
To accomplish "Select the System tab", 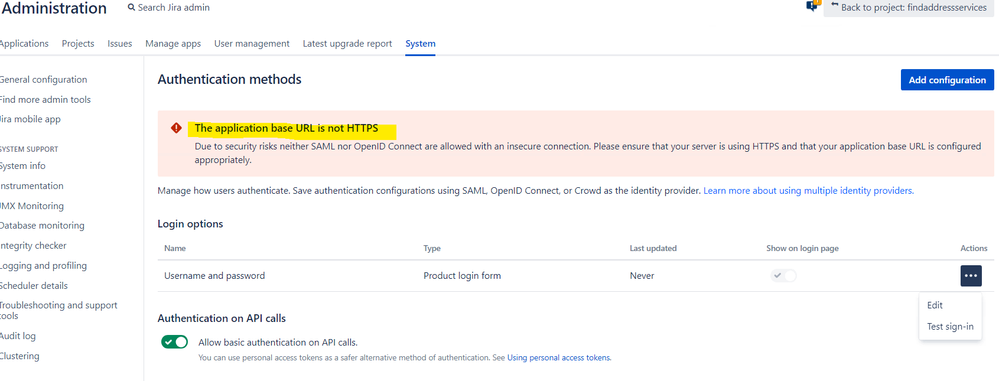I will point(420,43).
